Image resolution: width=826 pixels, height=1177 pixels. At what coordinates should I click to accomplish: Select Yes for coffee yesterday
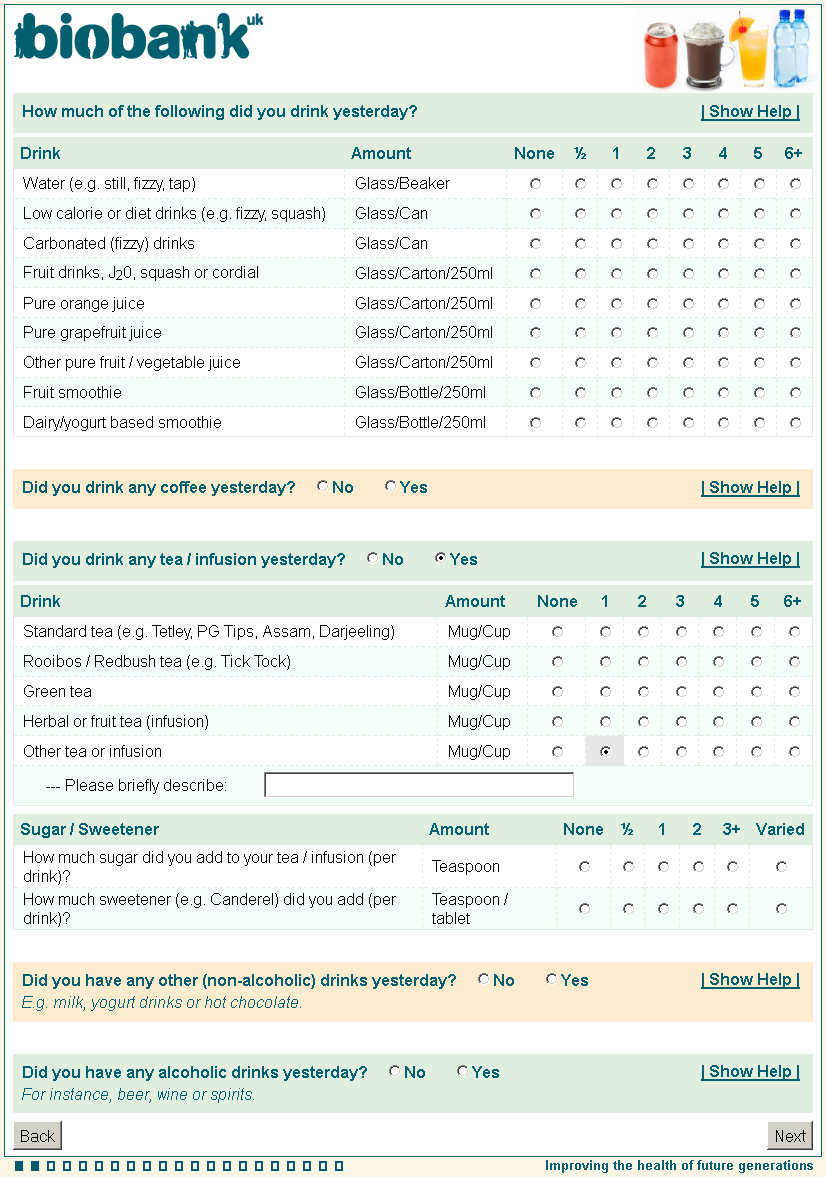click(390, 487)
